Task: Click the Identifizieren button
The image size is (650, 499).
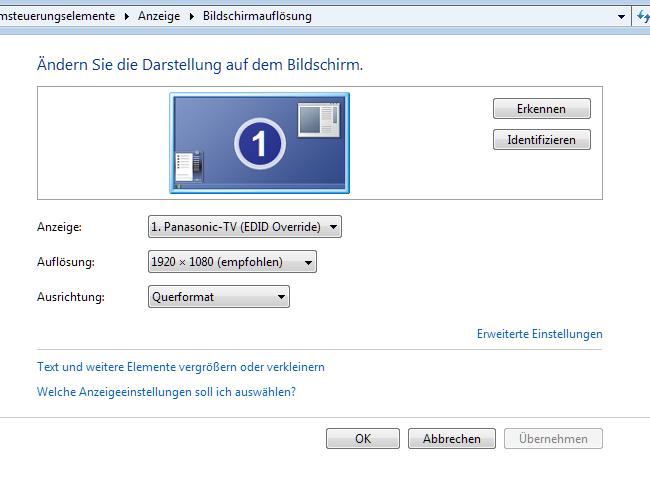Action: pos(541,140)
